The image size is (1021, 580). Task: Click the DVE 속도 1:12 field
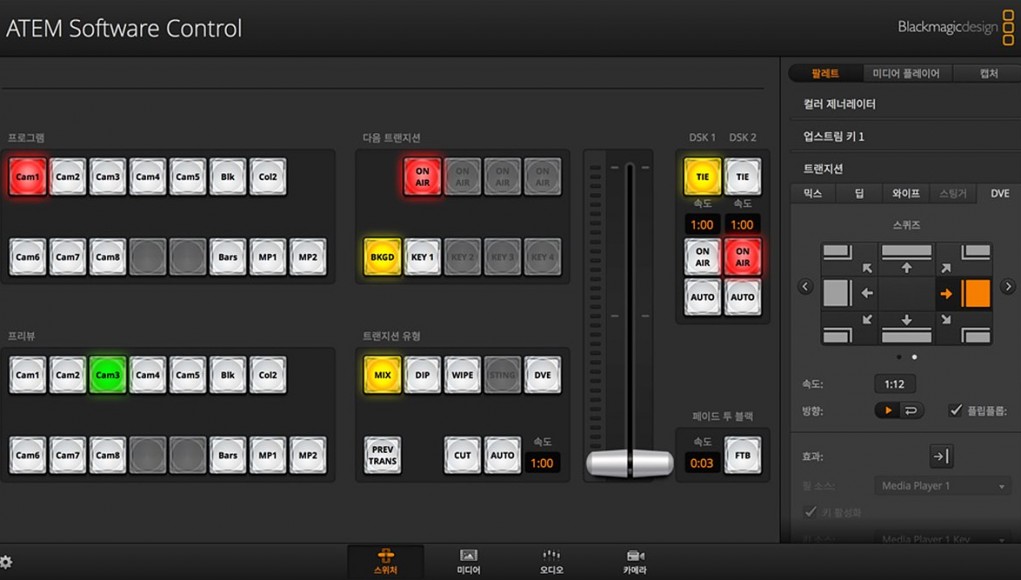[894, 384]
